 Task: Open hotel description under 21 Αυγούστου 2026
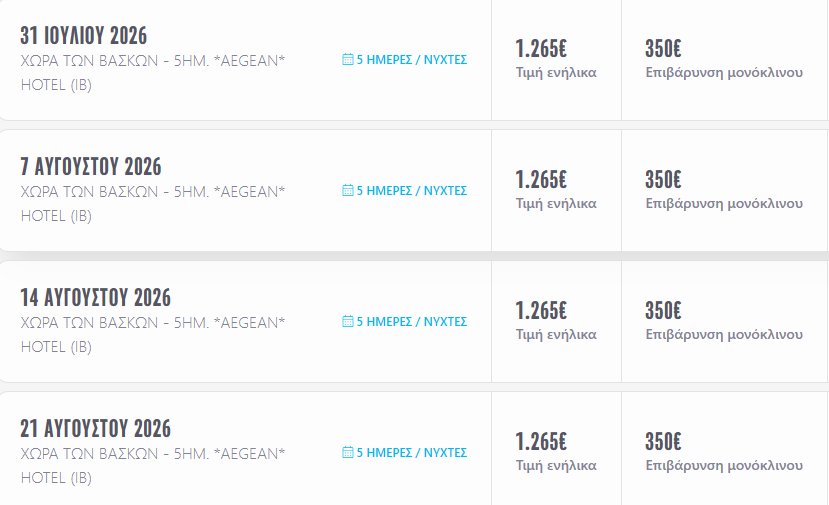pos(152,465)
